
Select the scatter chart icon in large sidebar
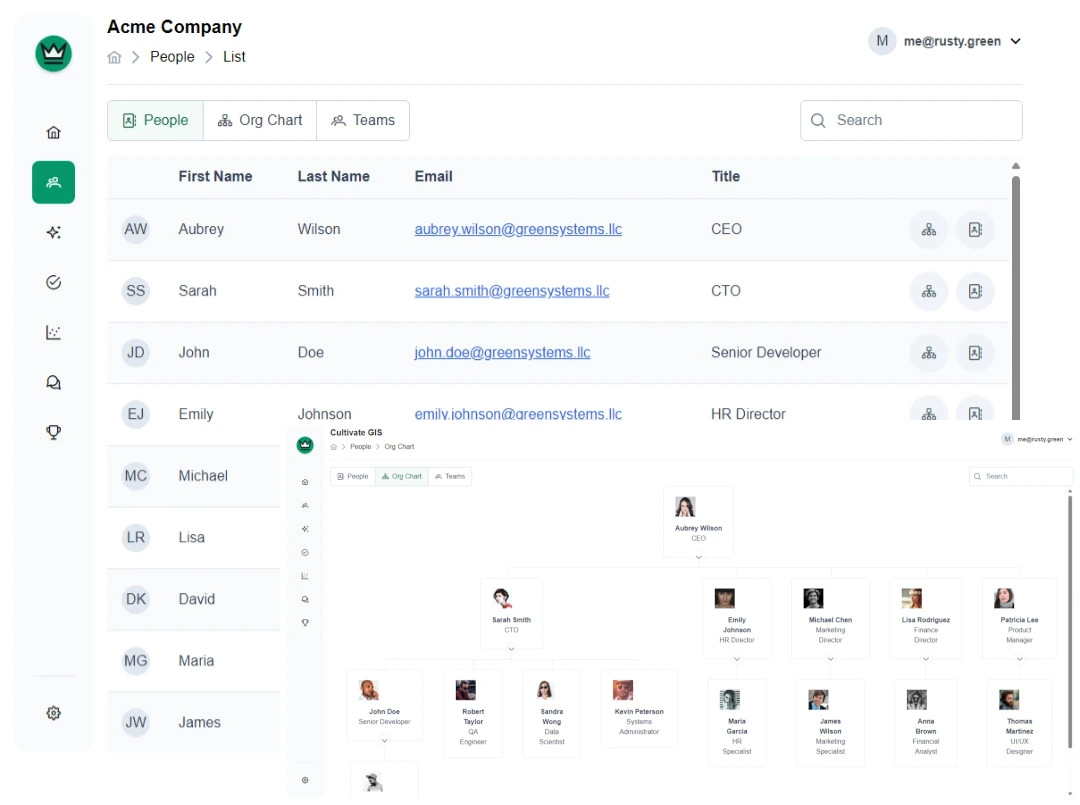pos(54,332)
